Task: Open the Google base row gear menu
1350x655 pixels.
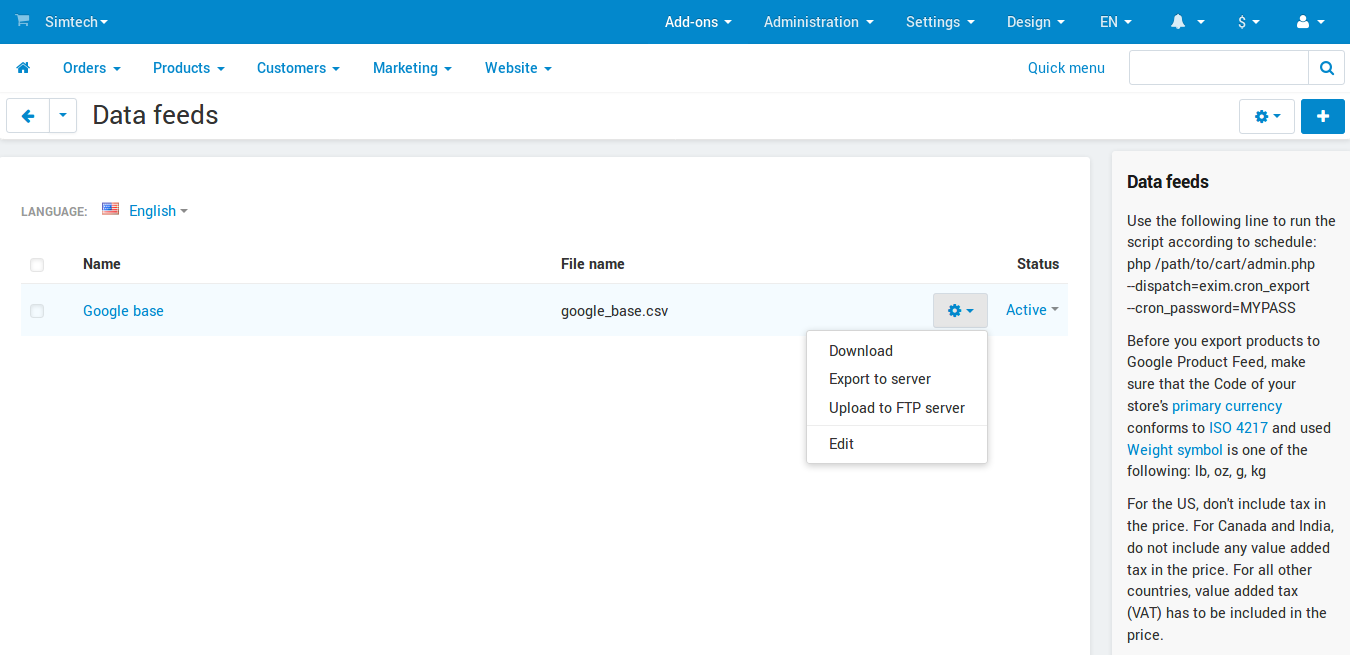Action: click(x=960, y=311)
